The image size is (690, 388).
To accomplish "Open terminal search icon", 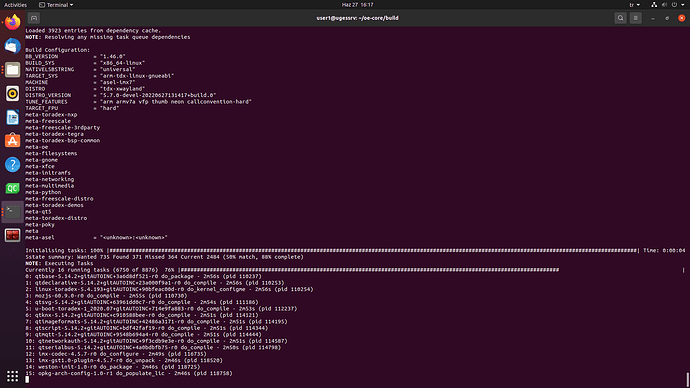I will (620, 18).
